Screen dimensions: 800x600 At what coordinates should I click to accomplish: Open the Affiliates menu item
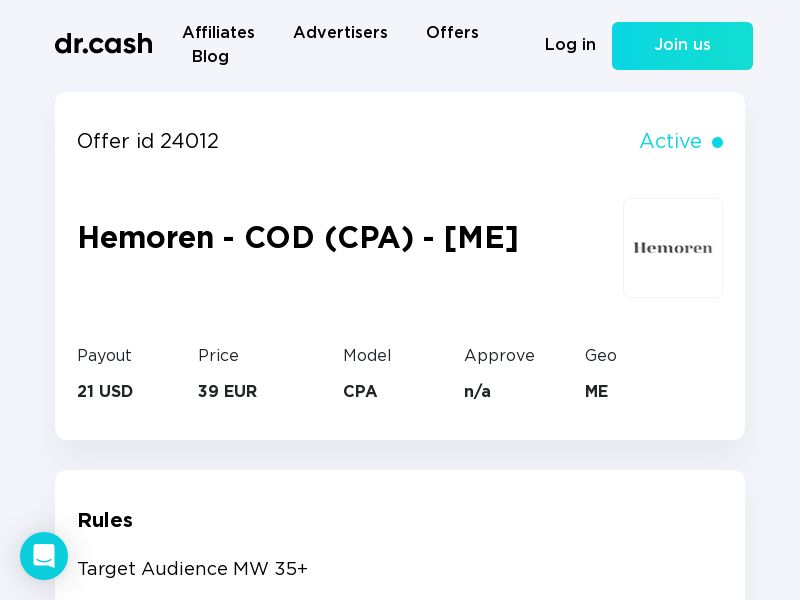[x=218, y=32]
